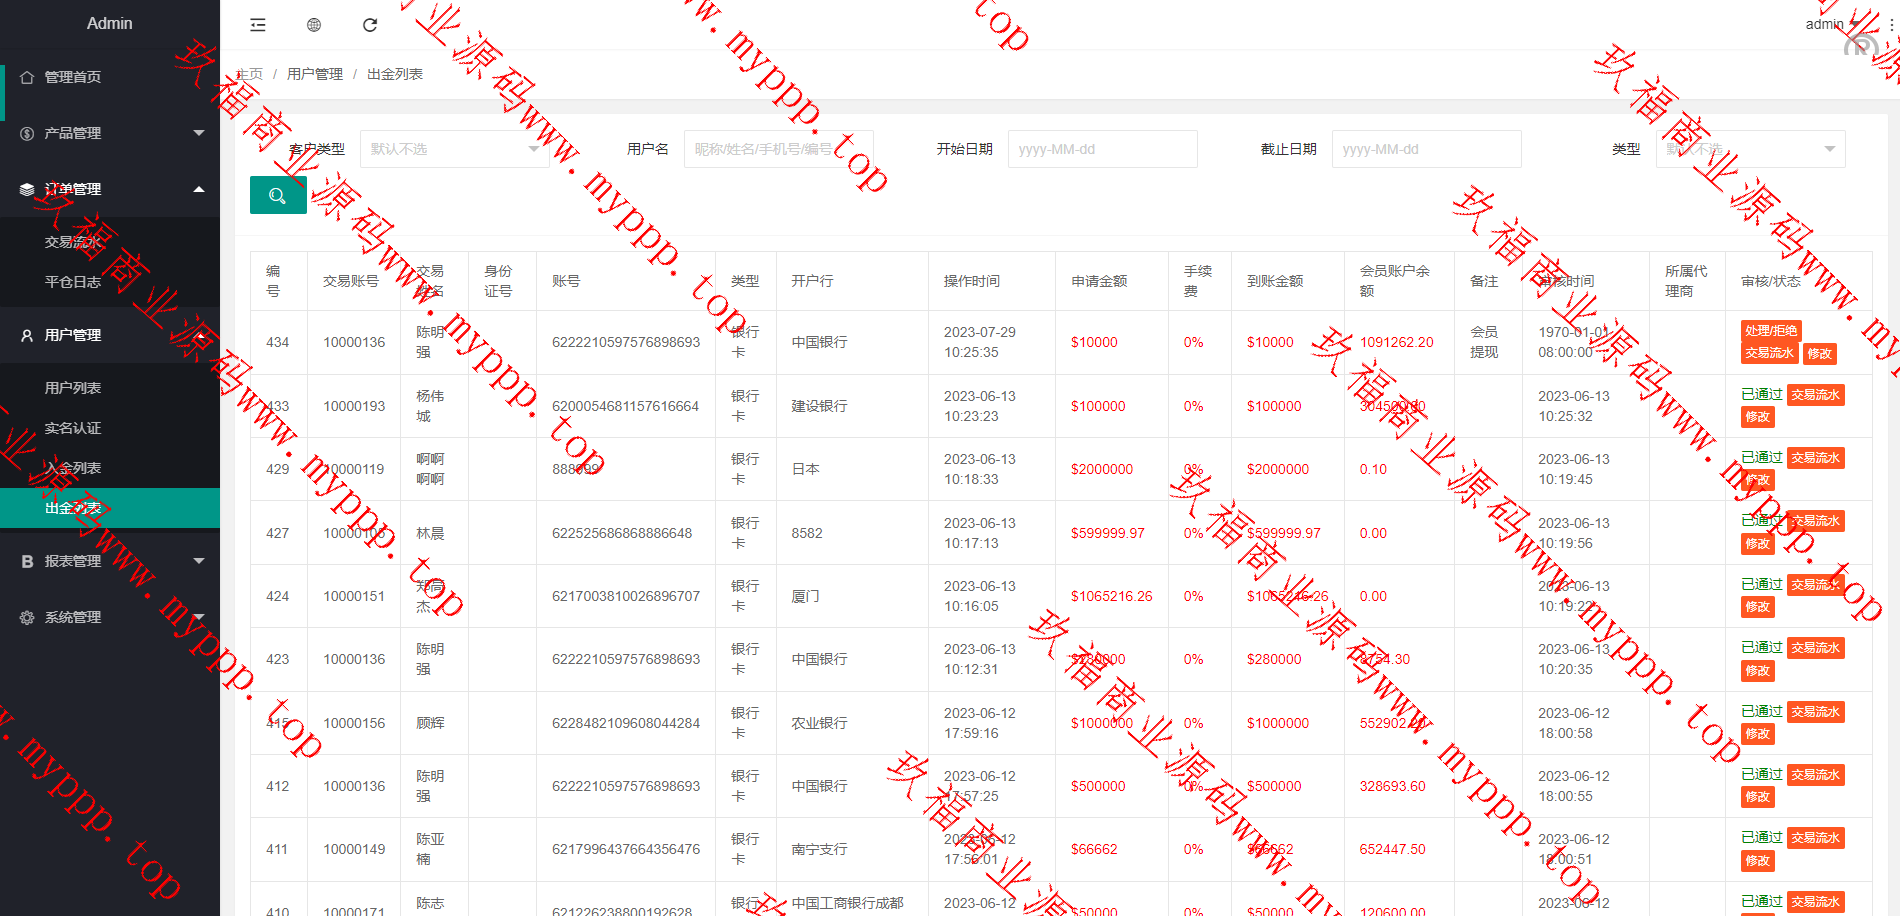Viewport: 1900px width, 916px height.
Task: Select 实名认证 in the sidebar
Action: [x=73, y=428]
